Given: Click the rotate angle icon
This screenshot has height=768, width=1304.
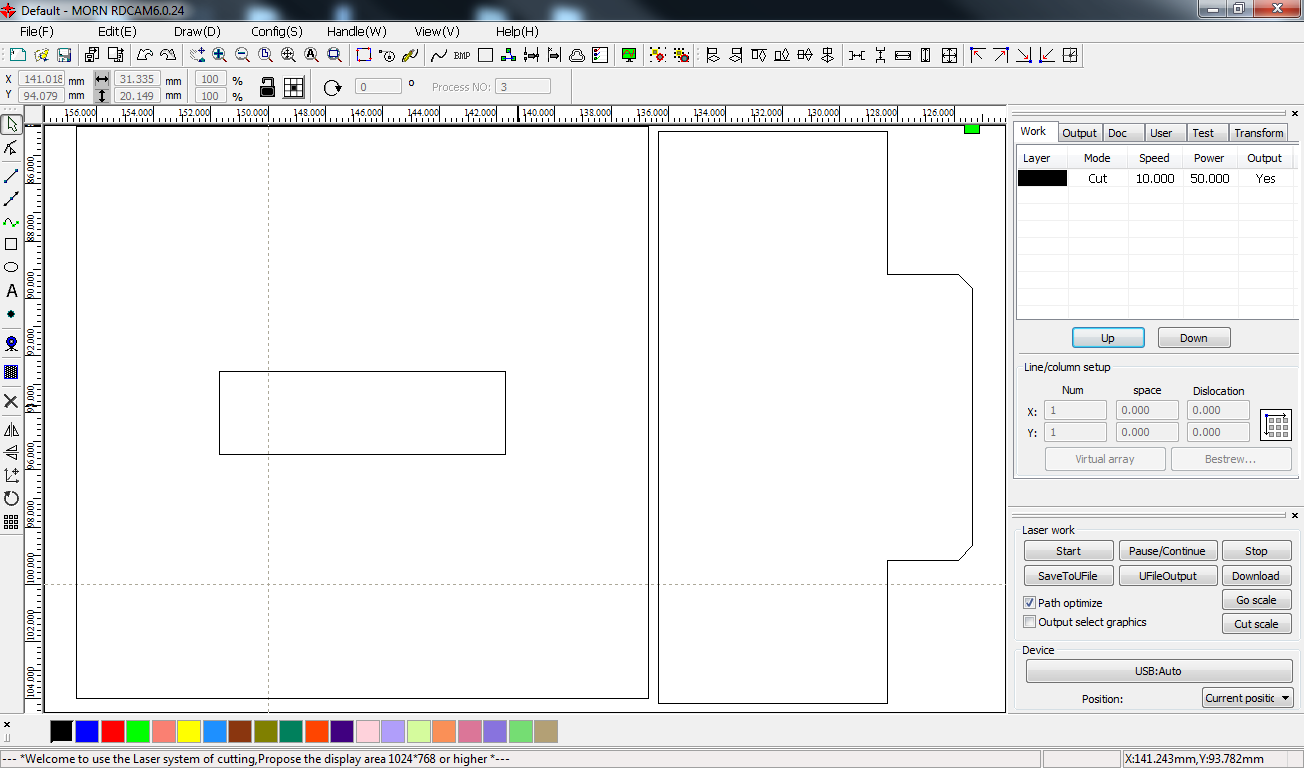Looking at the screenshot, I should pos(333,87).
